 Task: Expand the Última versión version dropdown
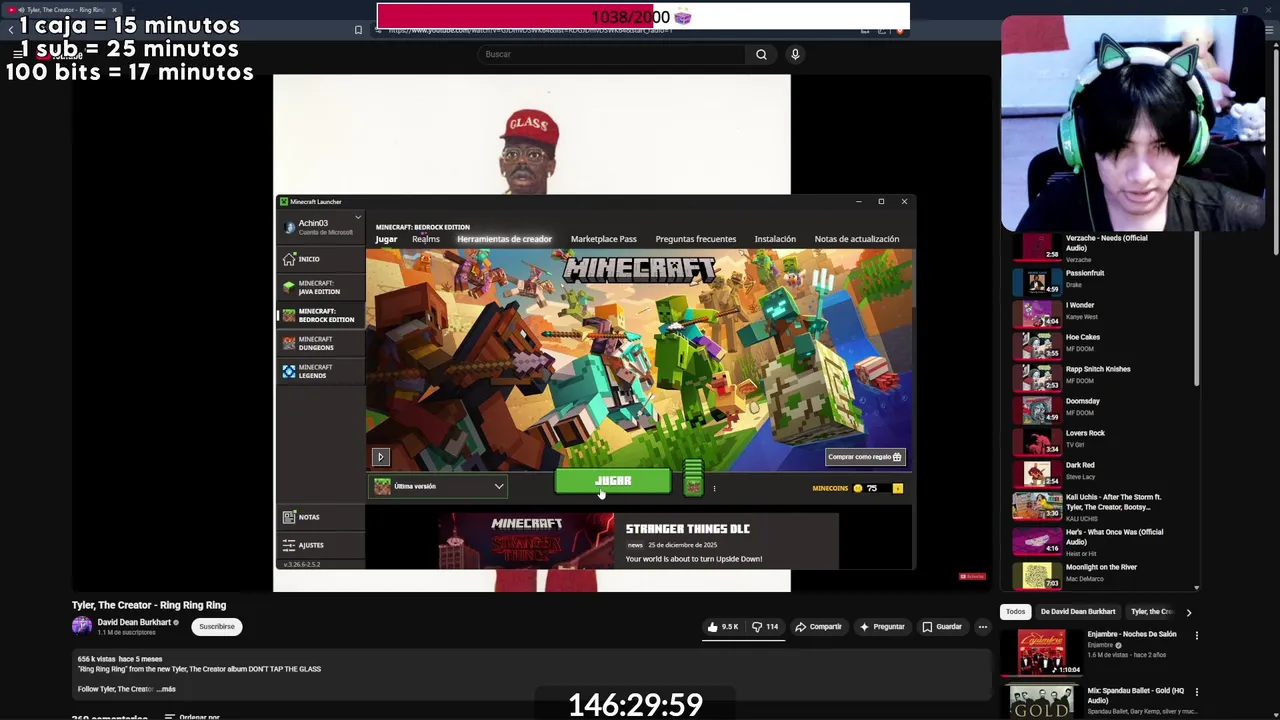[x=439, y=487]
